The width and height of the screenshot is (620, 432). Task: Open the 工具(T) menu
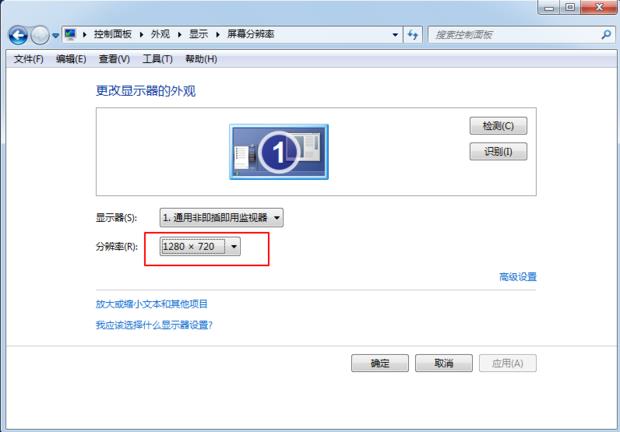[158, 59]
